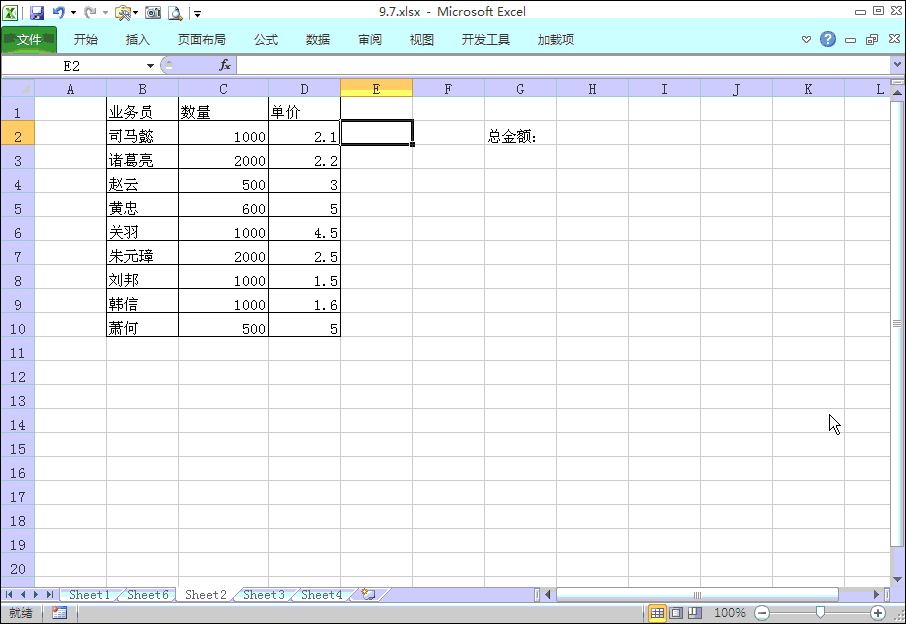The height and width of the screenshot is (624, 906).
Task: Click previous sheet tab navigation arrow
Action: point(23,594)
